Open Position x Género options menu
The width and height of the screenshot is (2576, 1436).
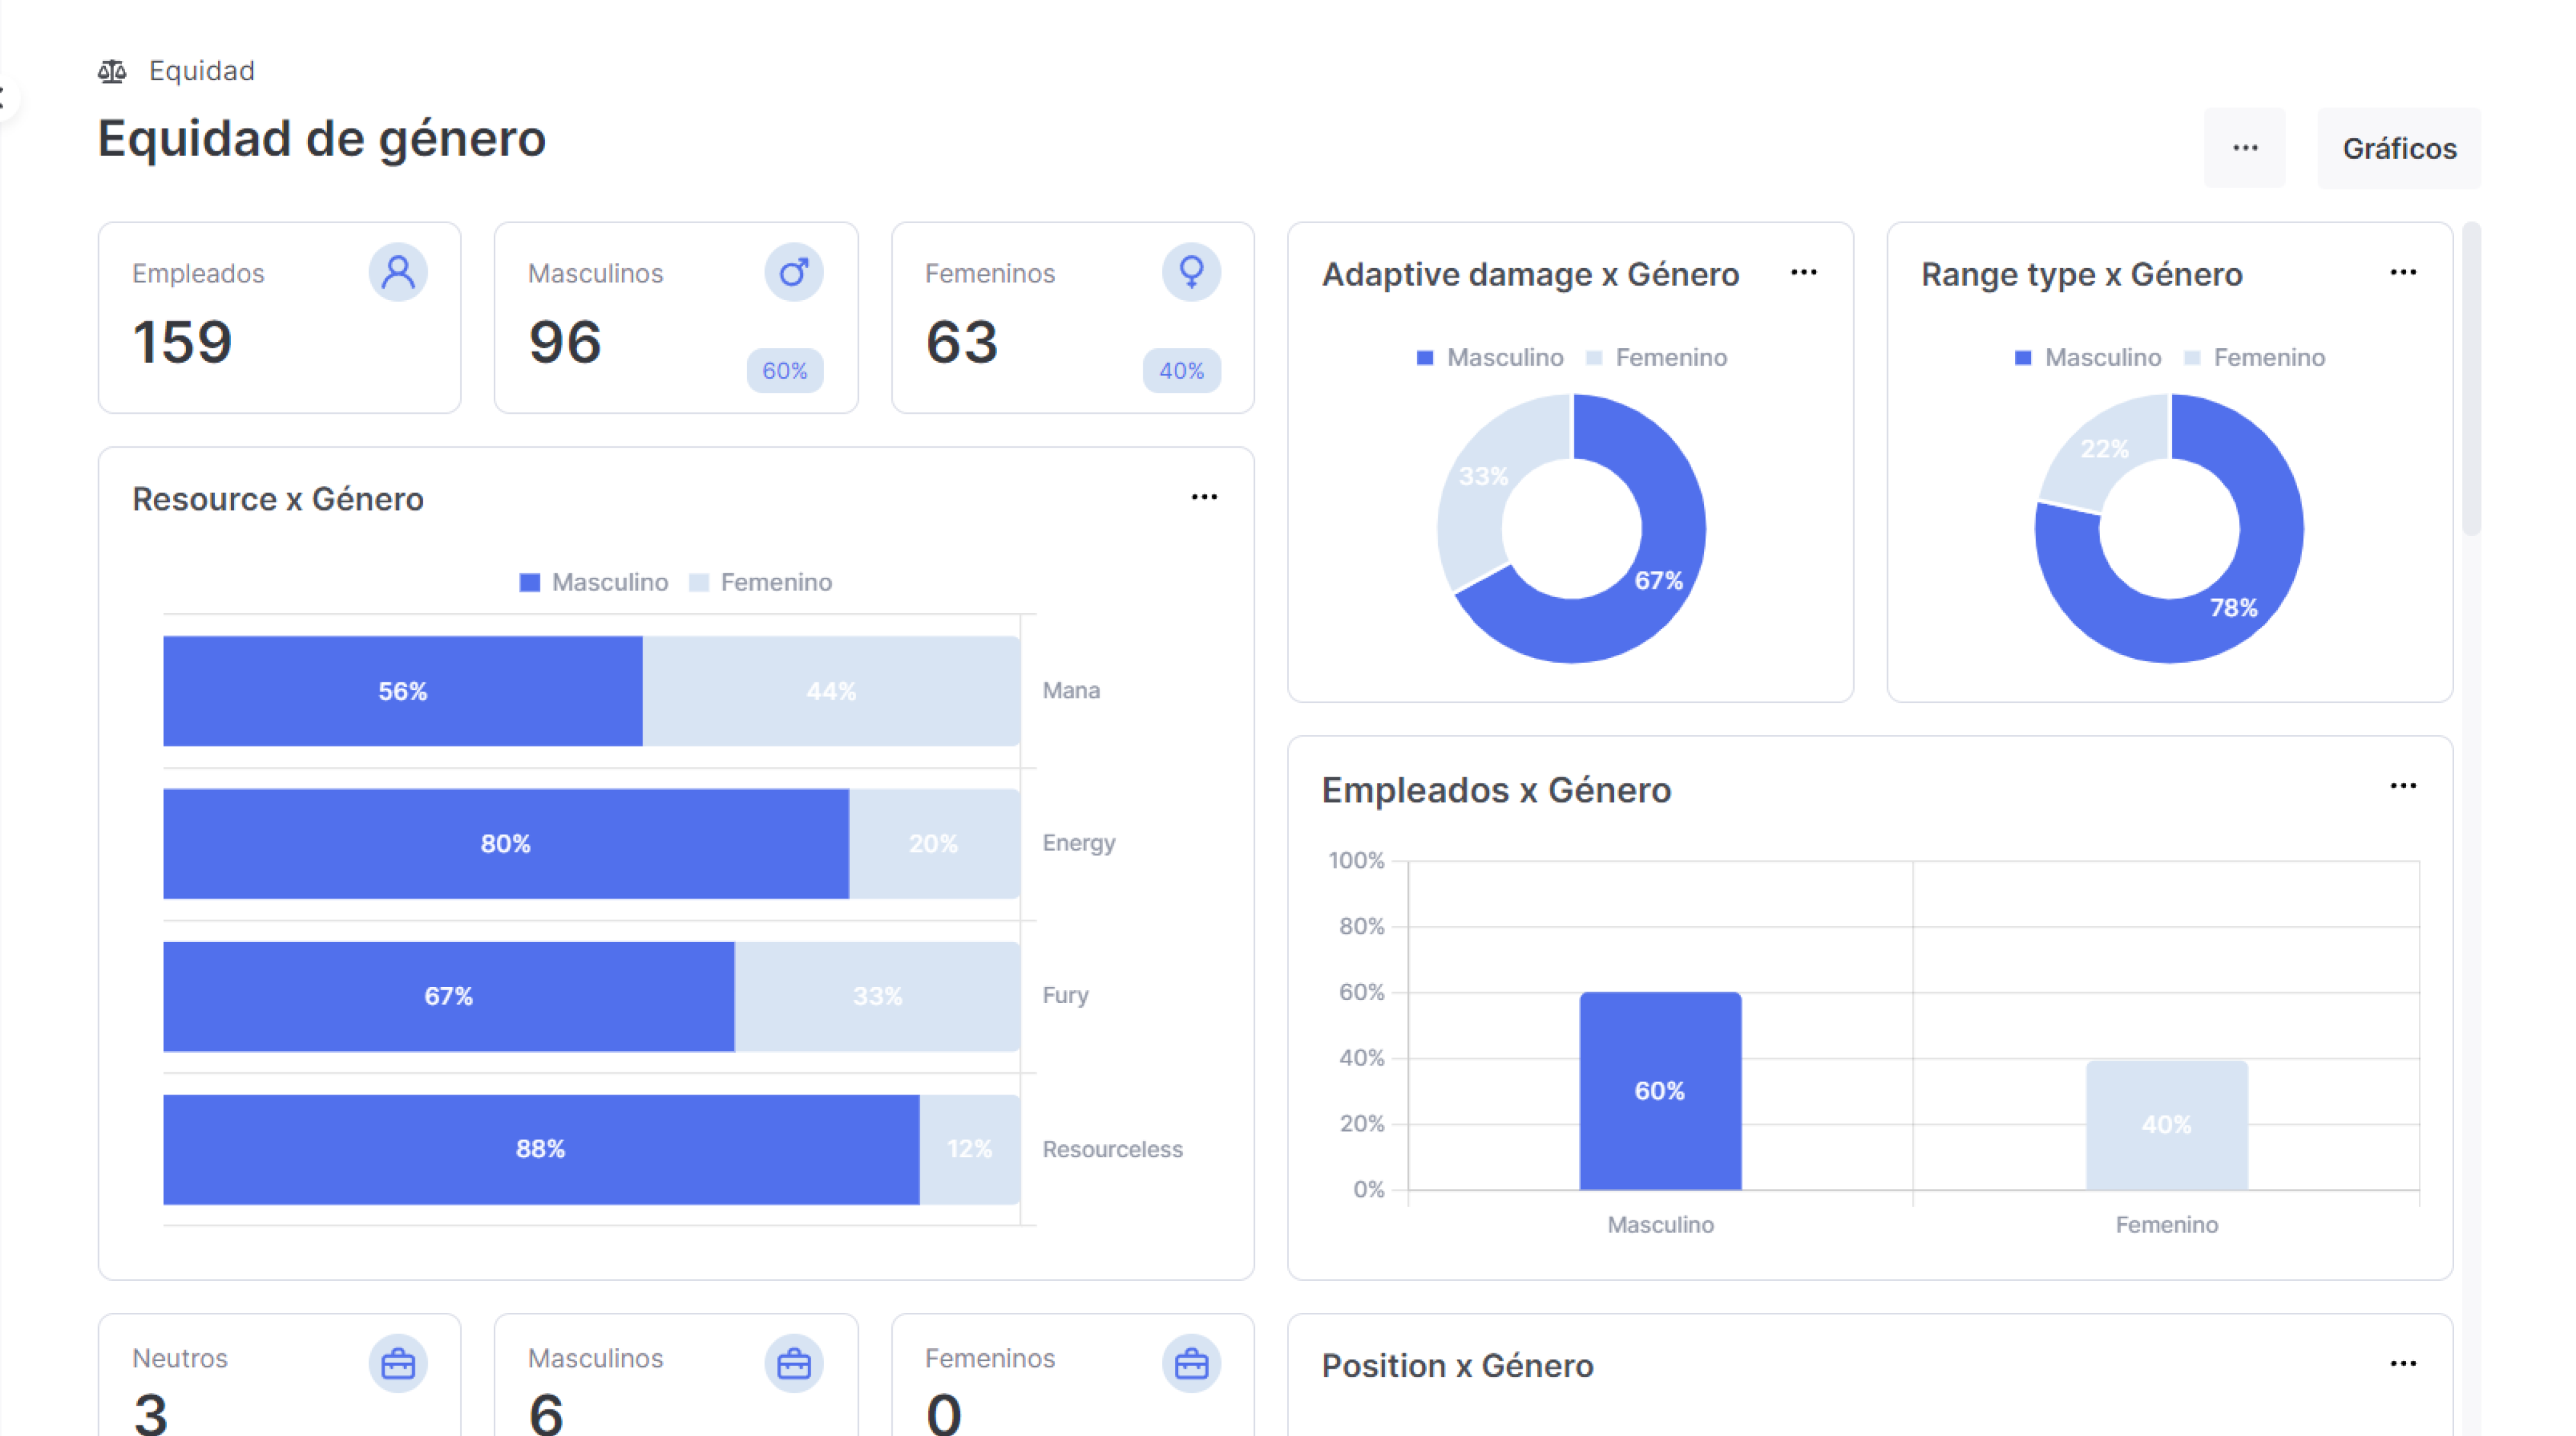pyautogui.click(x=2403, y=1363)
